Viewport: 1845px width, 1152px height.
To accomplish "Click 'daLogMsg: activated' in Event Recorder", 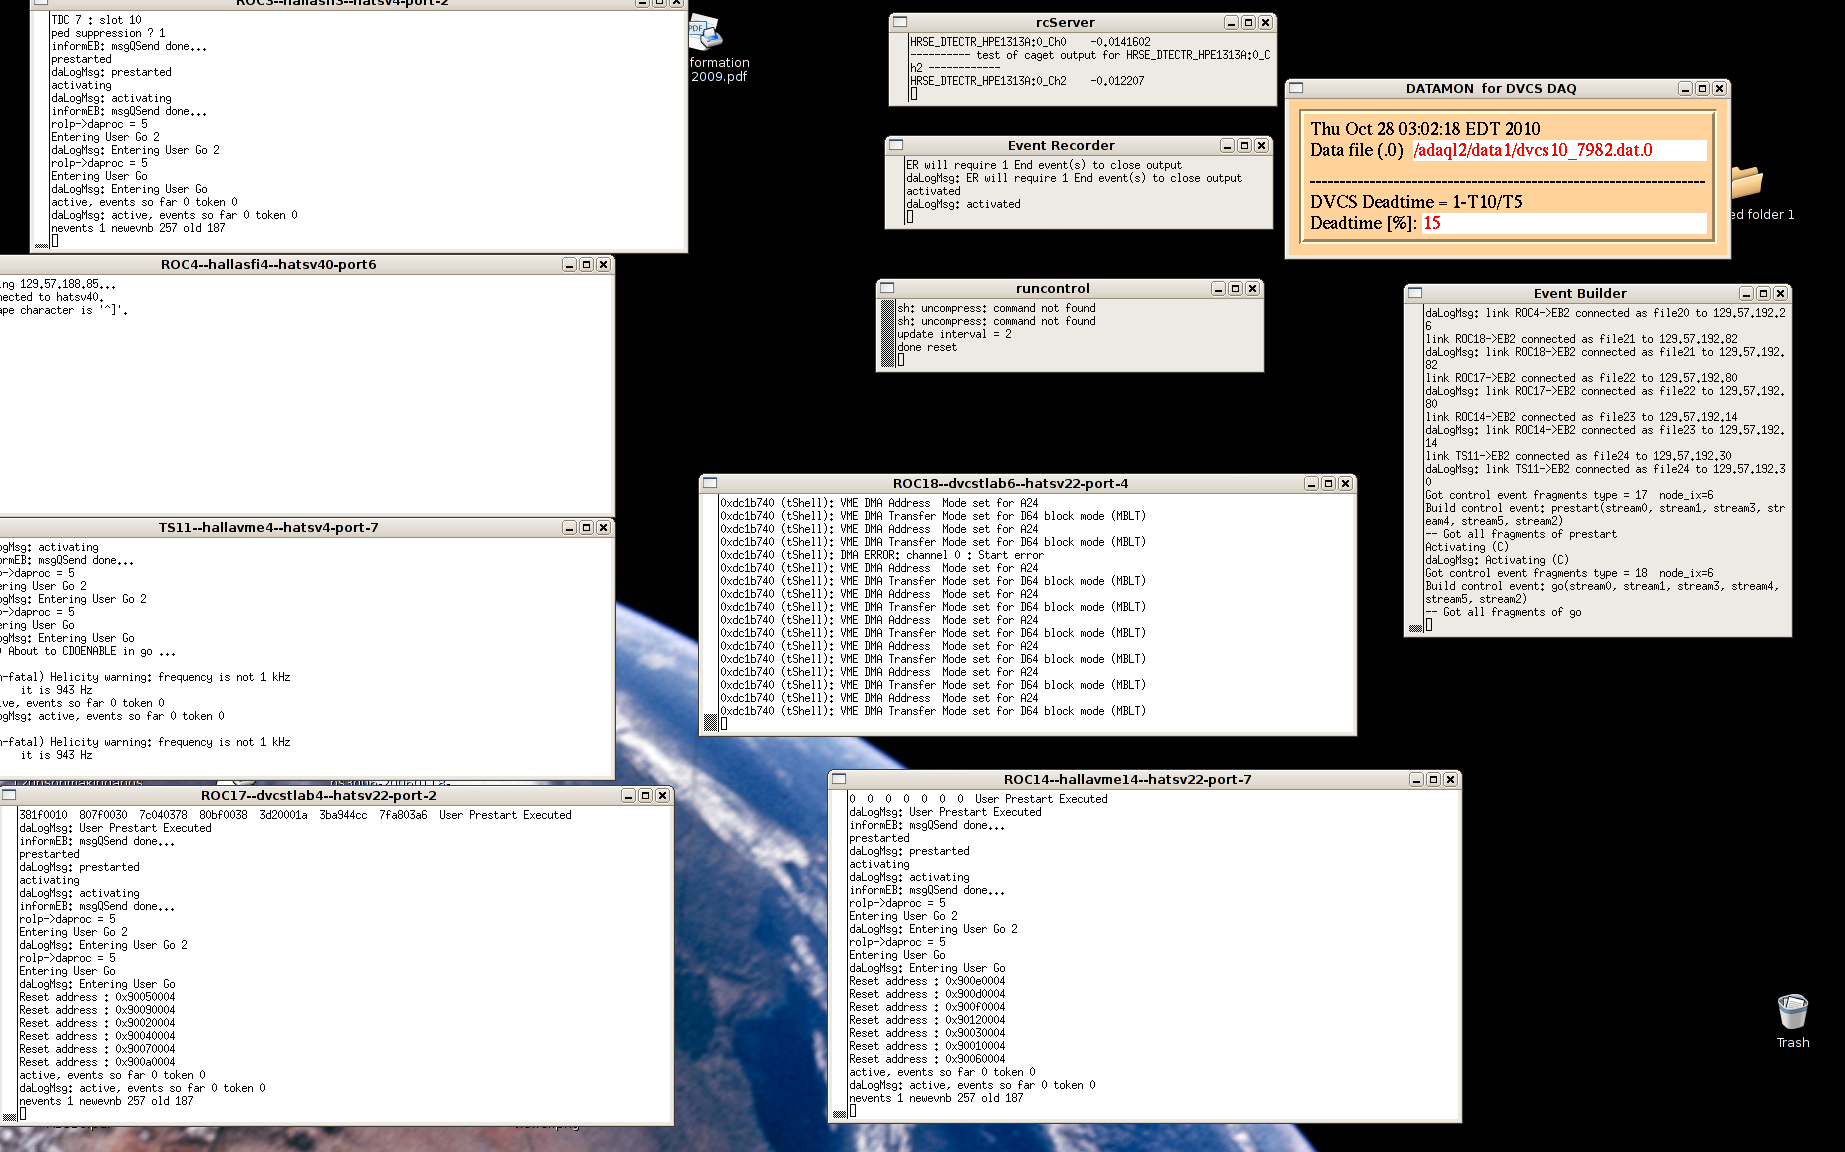I will (963, 204).
